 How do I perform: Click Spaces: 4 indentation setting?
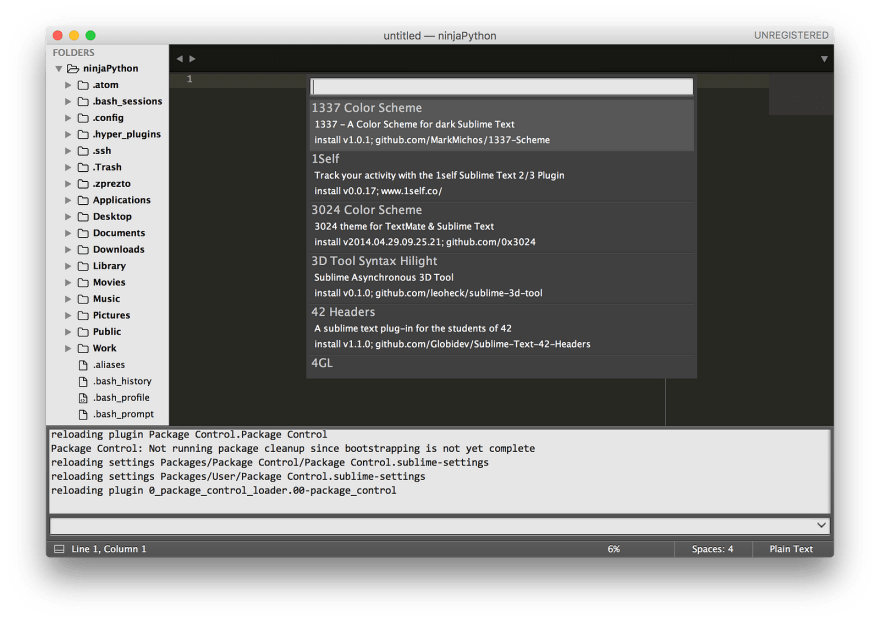712,549
